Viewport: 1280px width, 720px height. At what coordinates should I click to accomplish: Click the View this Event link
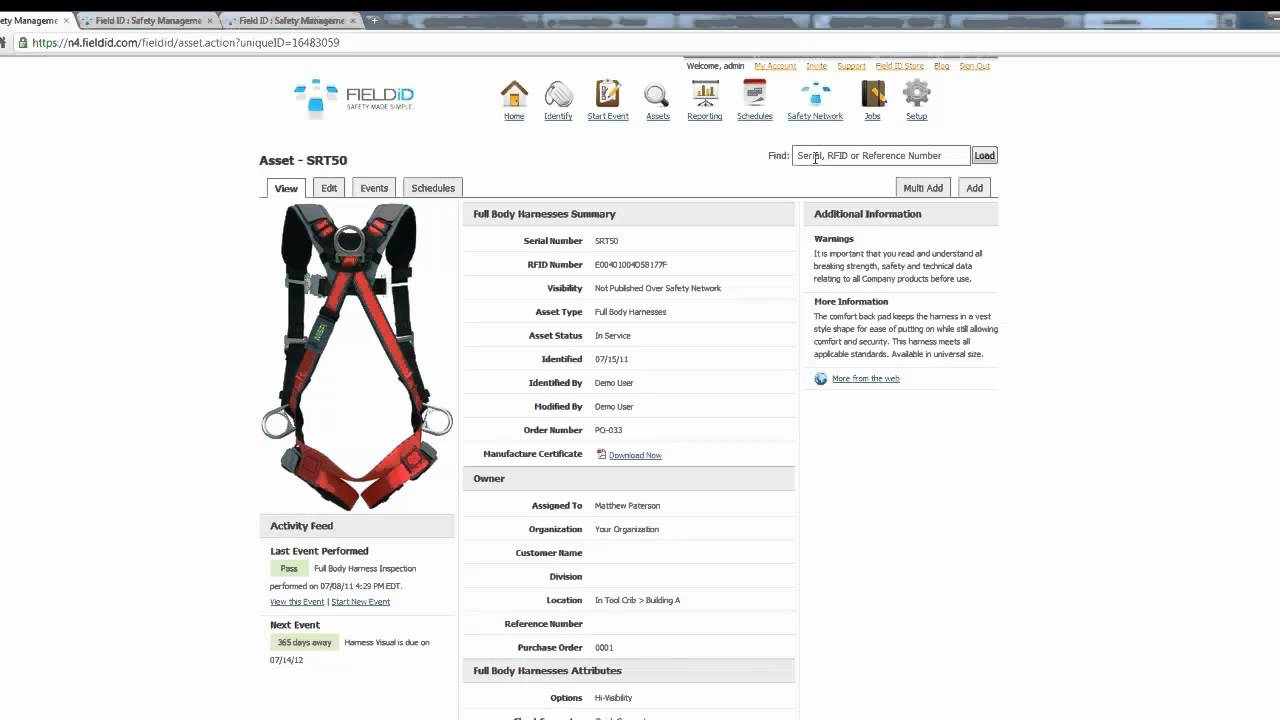[297, 602]
